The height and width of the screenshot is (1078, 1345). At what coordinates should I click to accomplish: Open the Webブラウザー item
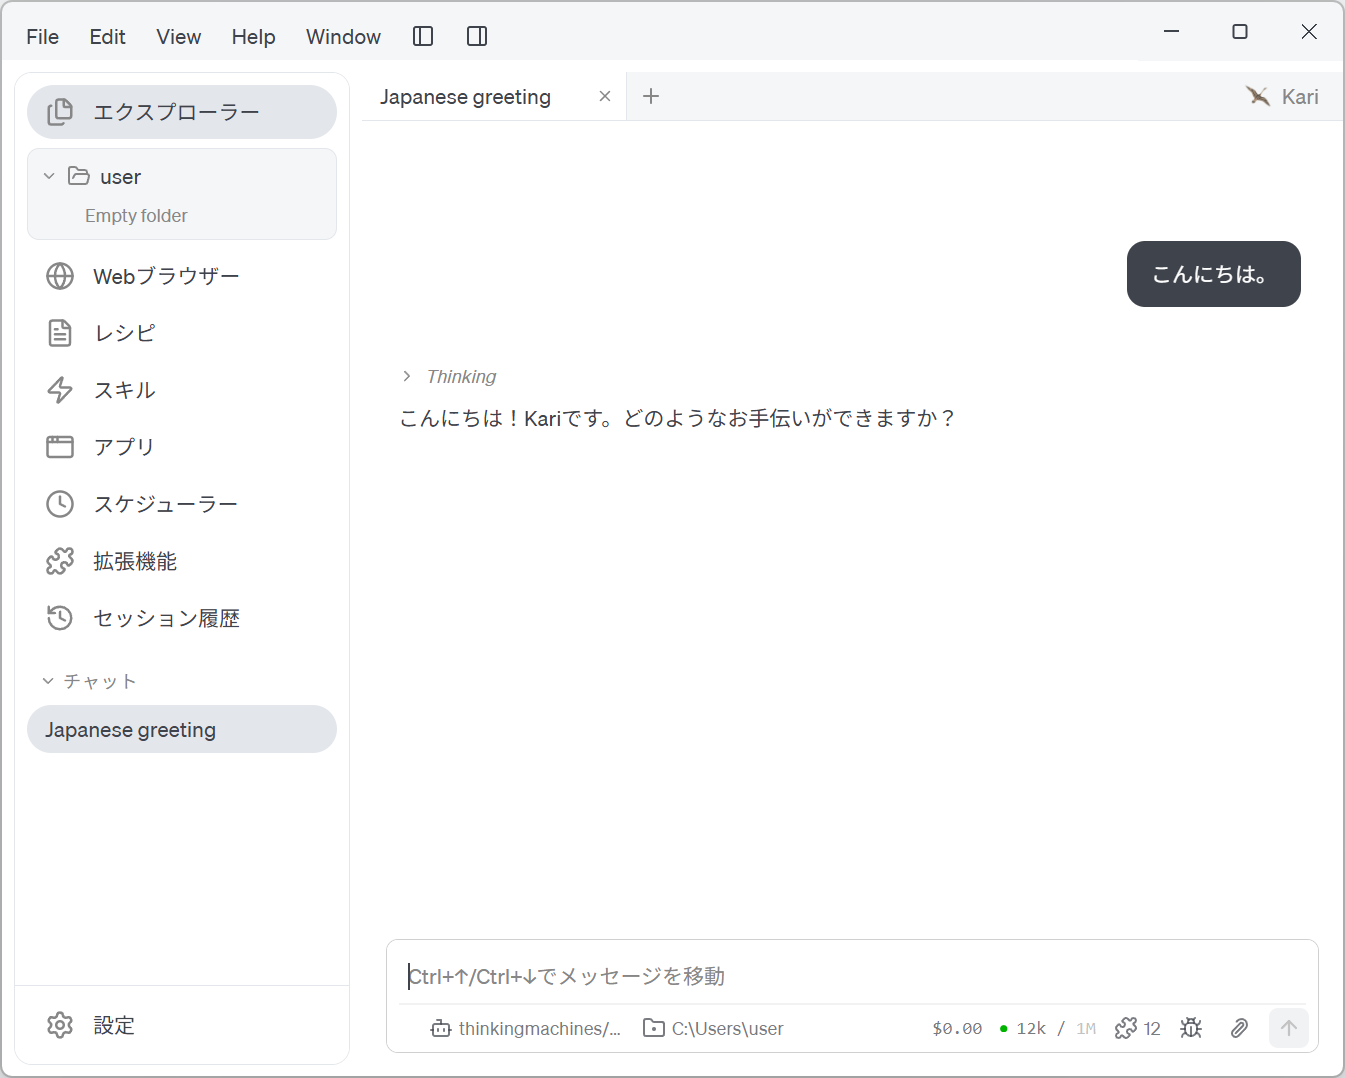pyautogui.click(x=182, y=276)
